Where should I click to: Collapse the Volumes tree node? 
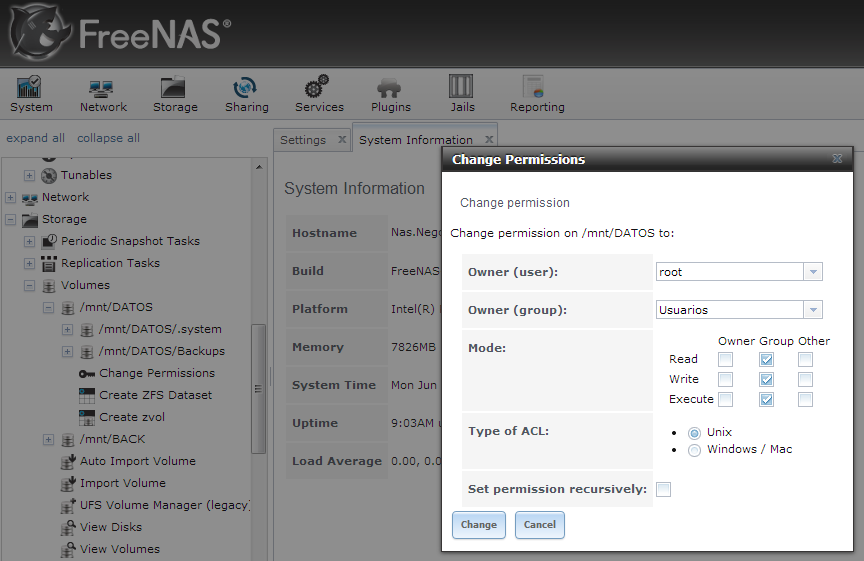30,285
